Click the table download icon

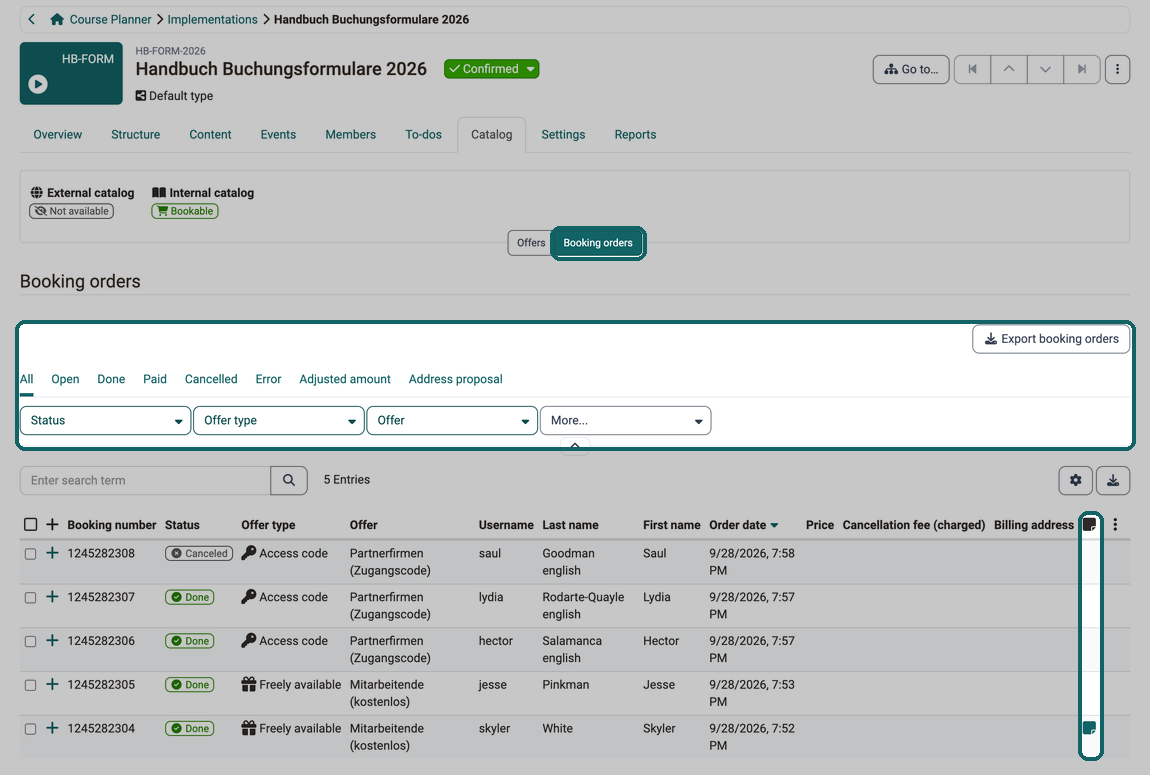pos(1113,480)
